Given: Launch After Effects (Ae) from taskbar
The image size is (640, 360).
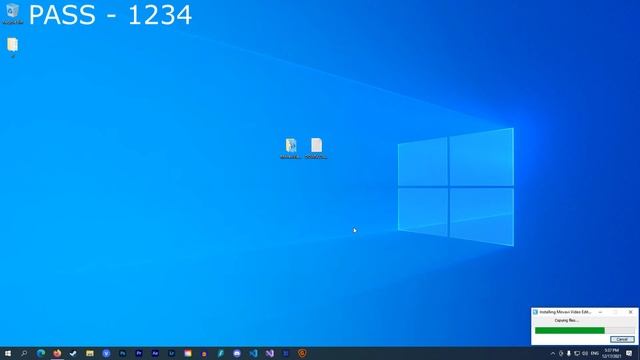Looking at the screenshot, I should (x=155, y=353).
